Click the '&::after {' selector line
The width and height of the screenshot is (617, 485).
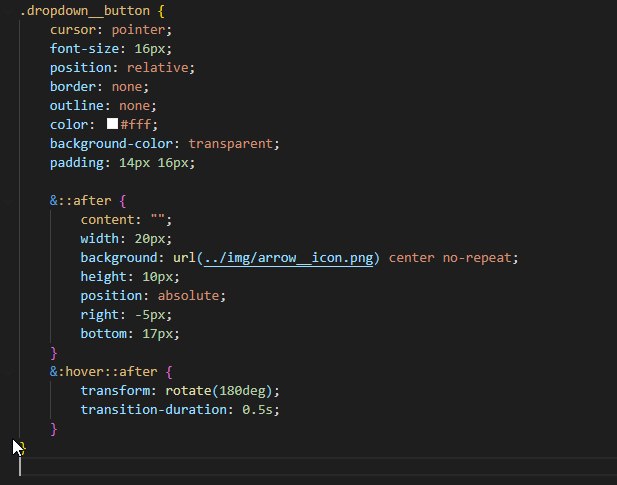[x=88, y=201]
